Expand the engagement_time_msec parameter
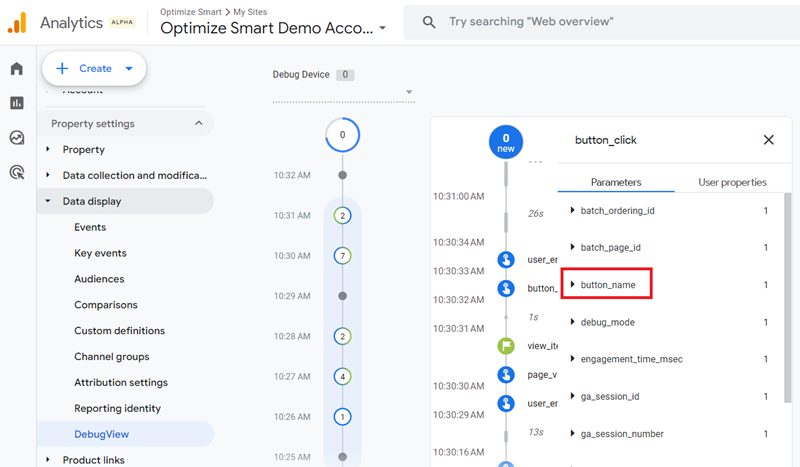Viewport: 800px width, 467px height. (x=572, y=359)
